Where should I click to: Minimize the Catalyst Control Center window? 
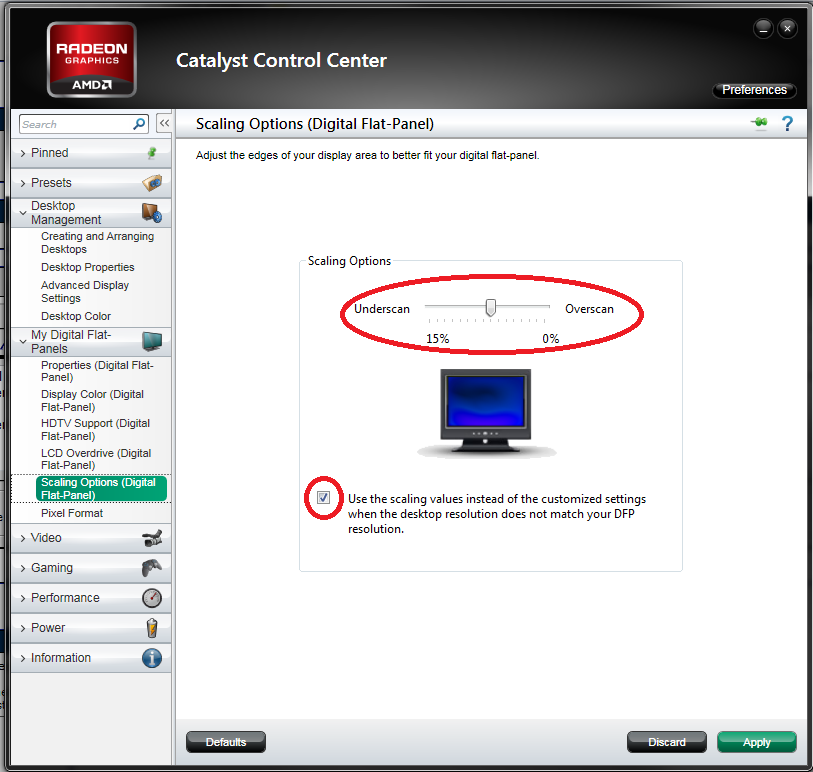[763, 29]
